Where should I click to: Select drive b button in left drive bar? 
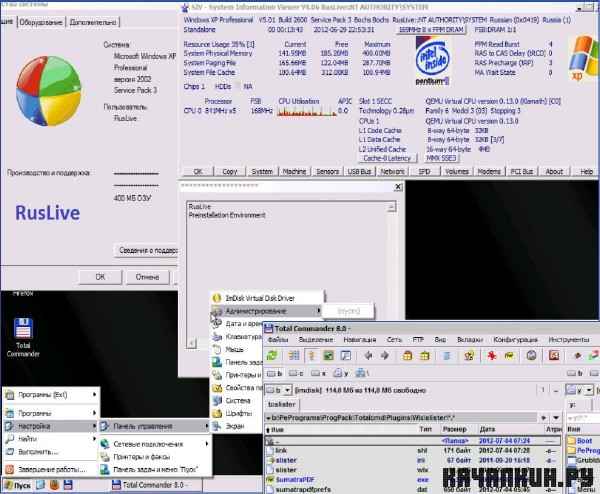point(275,373)
